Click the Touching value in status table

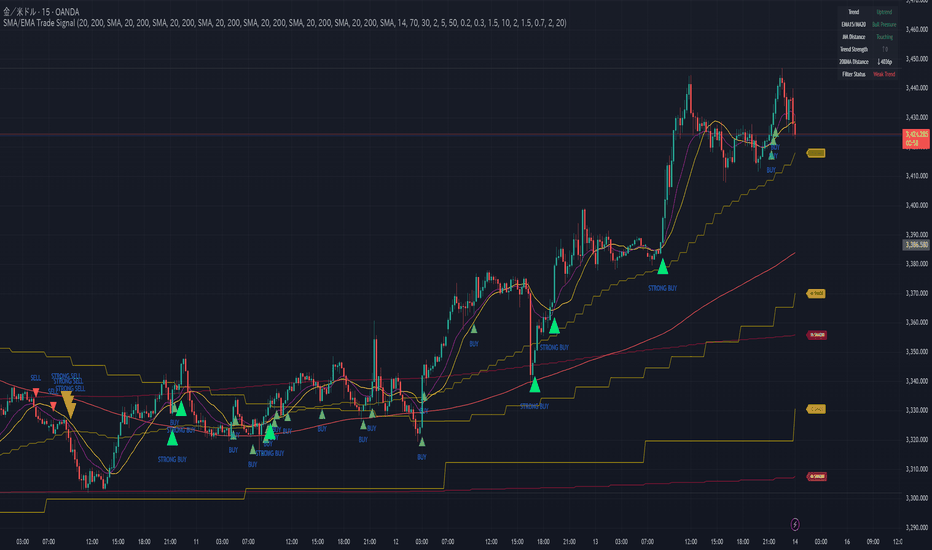click(884, 37)
